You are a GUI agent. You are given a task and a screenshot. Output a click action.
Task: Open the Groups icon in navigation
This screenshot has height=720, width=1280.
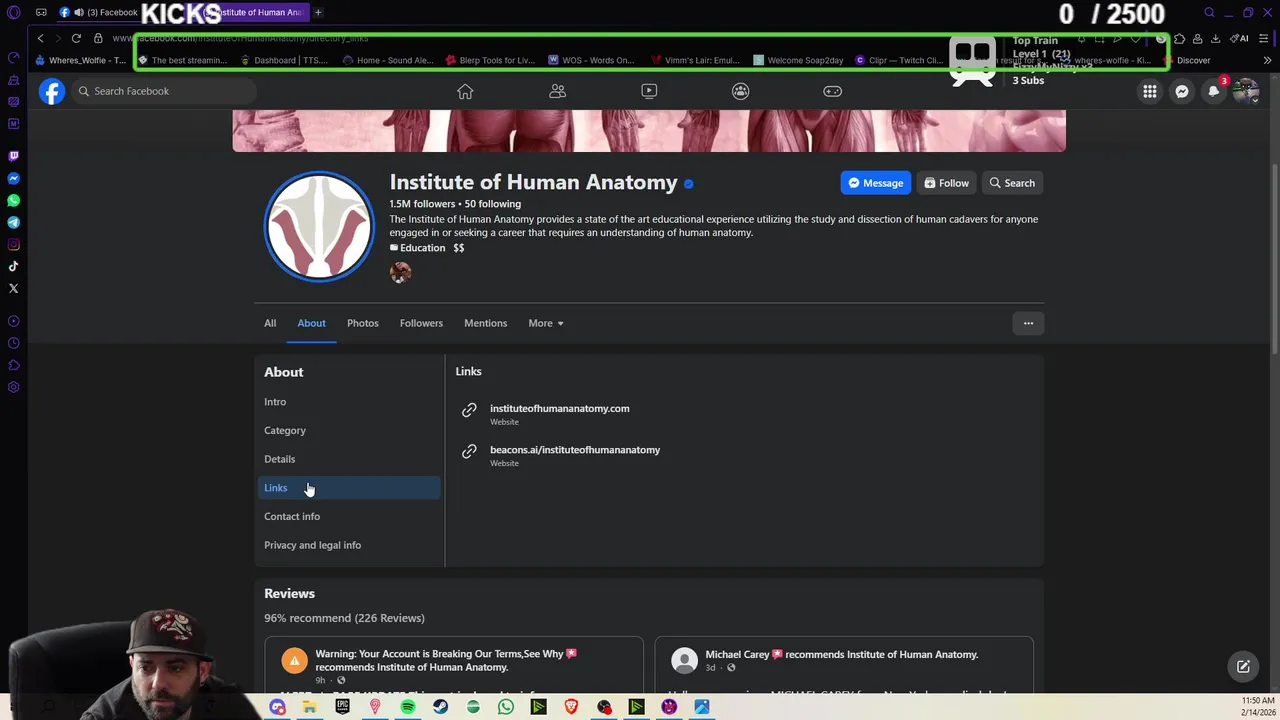pos(740,91)
